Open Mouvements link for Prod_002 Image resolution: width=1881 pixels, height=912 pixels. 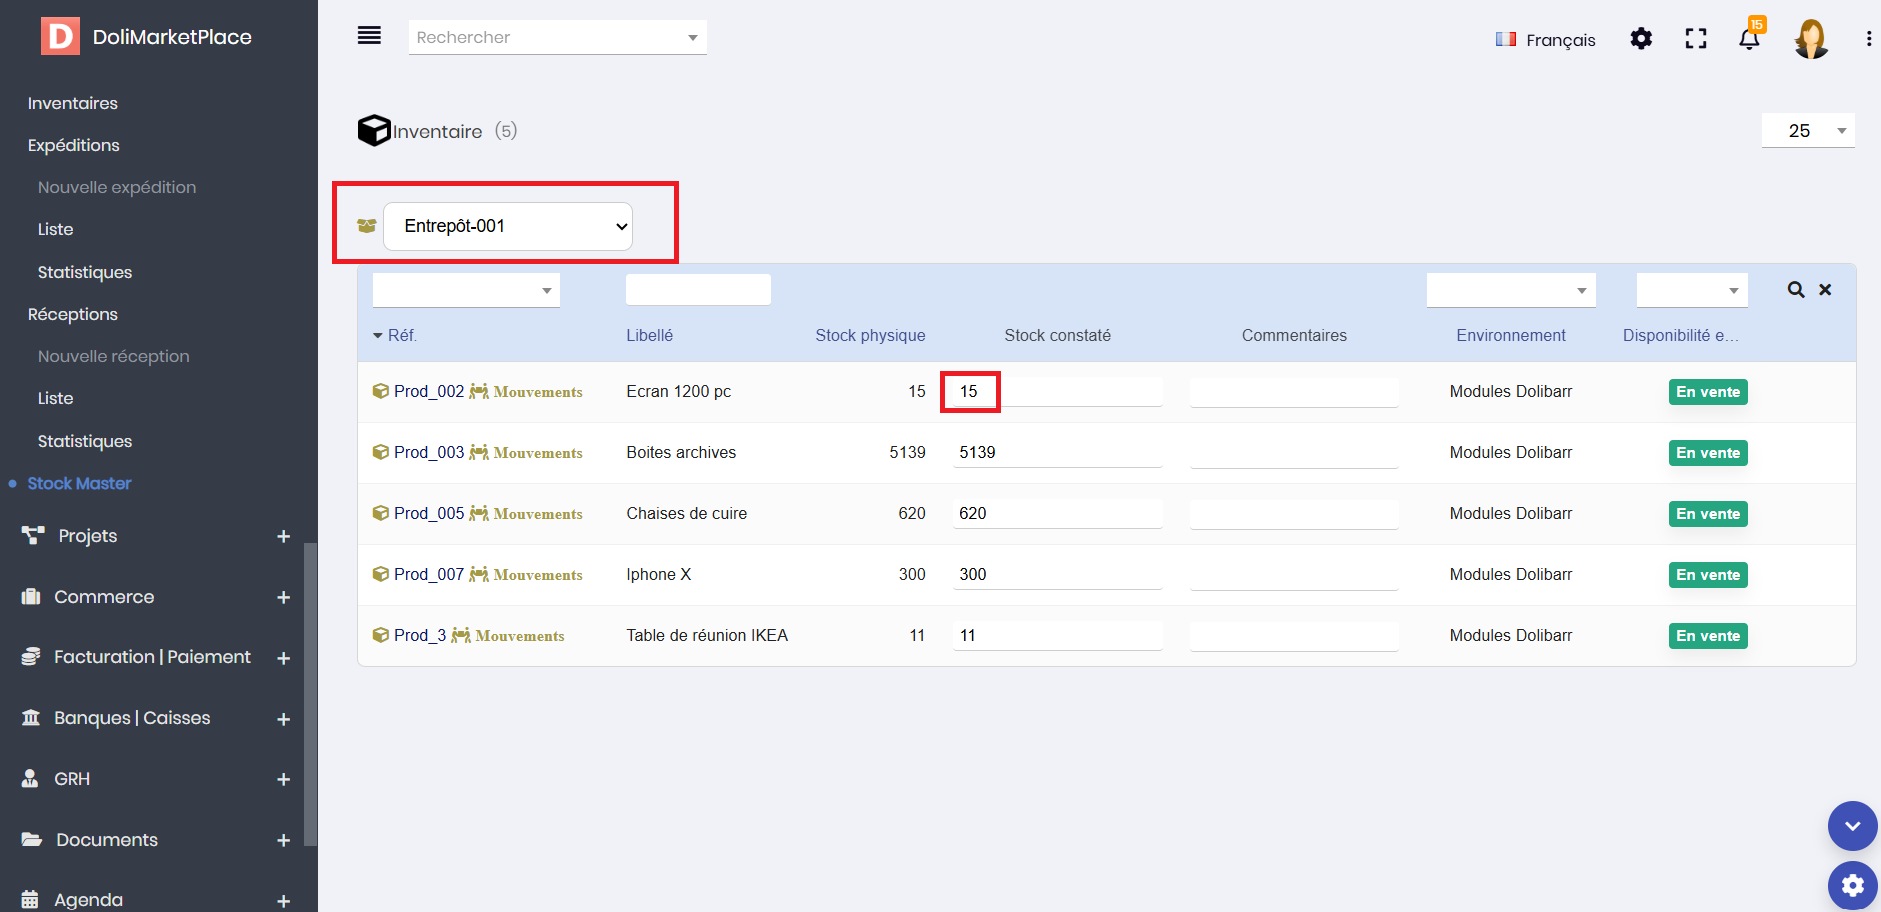point(537,392)
